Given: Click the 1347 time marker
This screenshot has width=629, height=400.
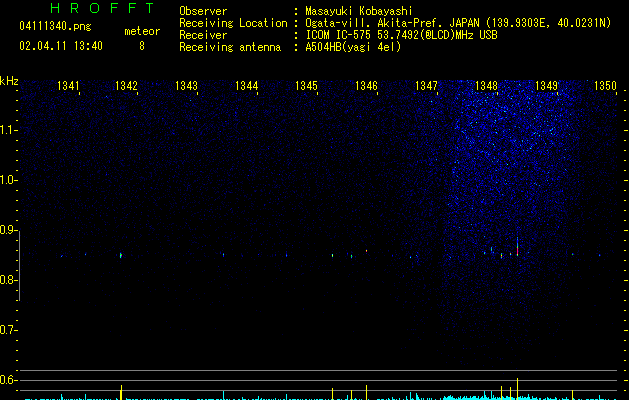Looking at the screenshot, I should (x=426, y=86).
